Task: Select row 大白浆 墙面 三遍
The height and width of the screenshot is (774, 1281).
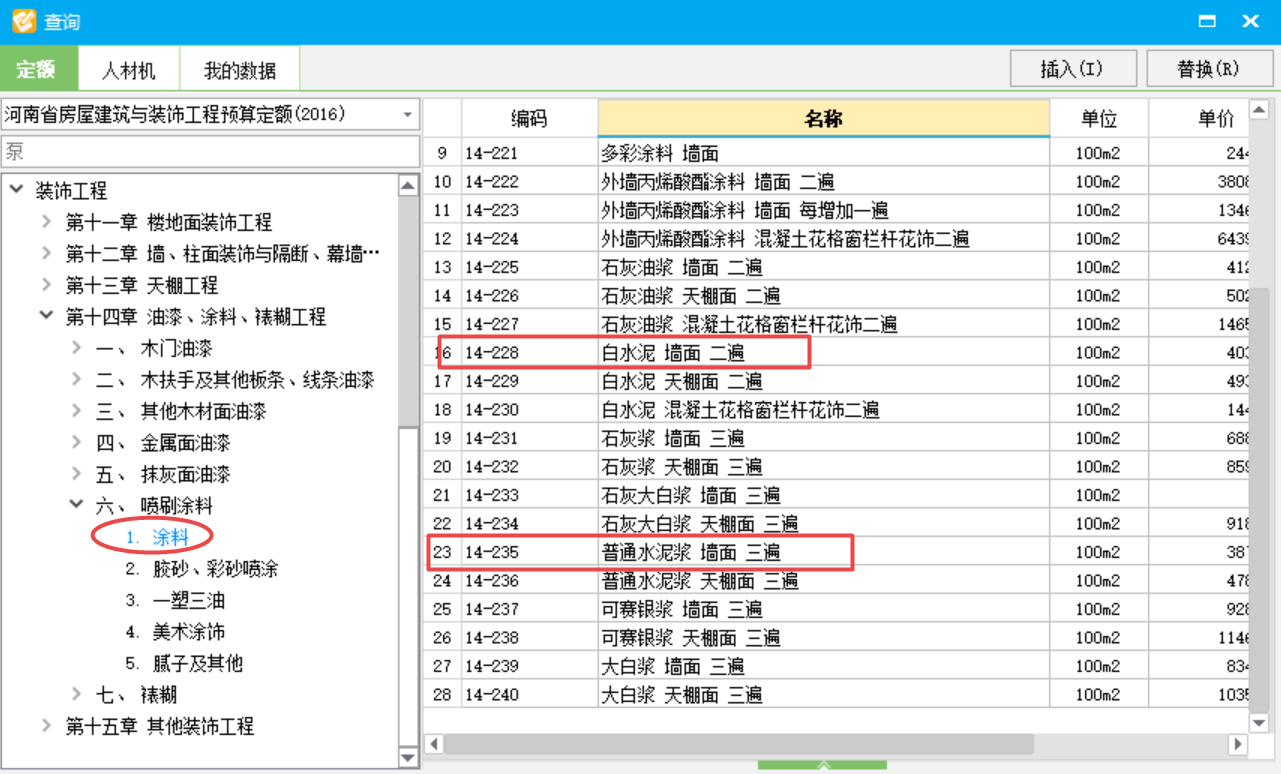Action: click(837, 666)
